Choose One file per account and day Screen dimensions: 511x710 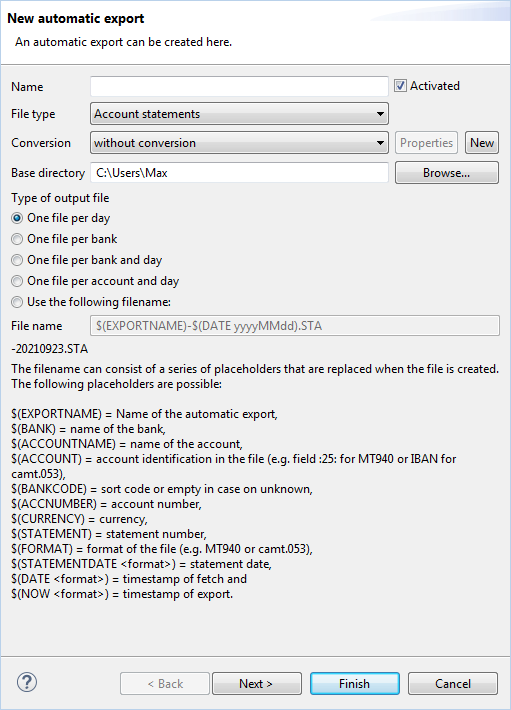tap(17, 281)
